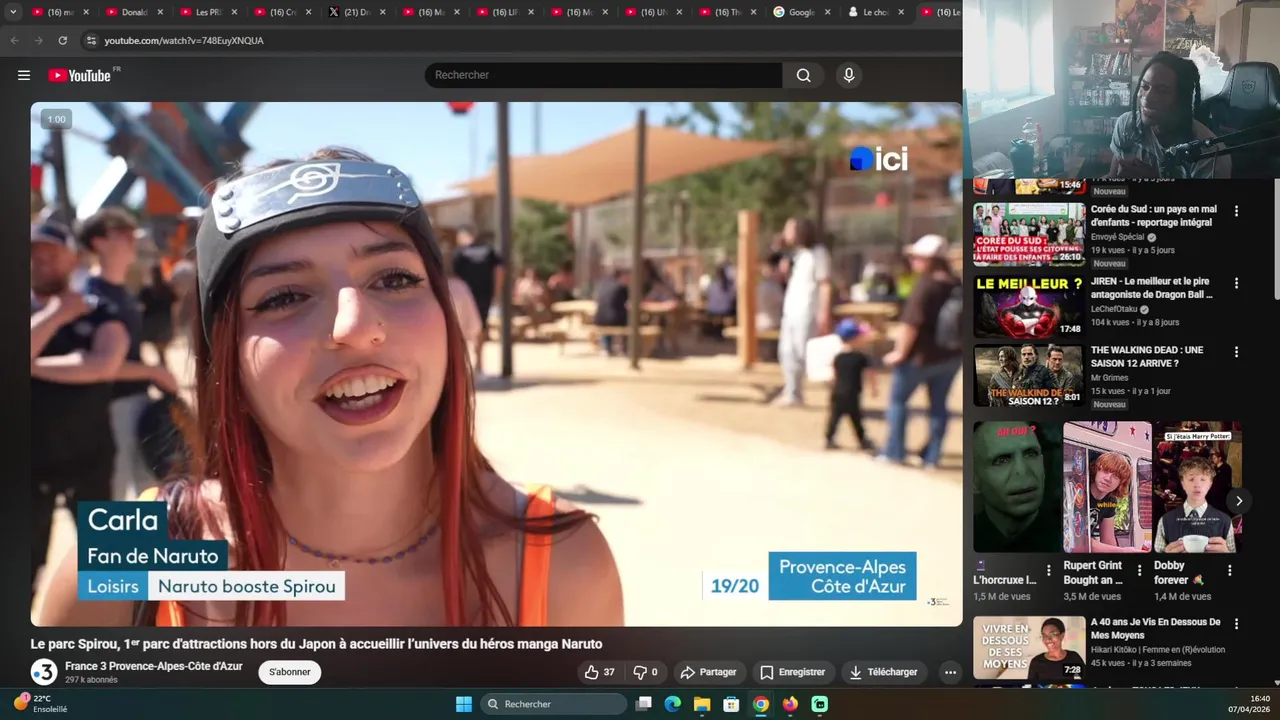
Task: Dislike the video with thumbs-down icon
Action: click(x=646, y=672)
